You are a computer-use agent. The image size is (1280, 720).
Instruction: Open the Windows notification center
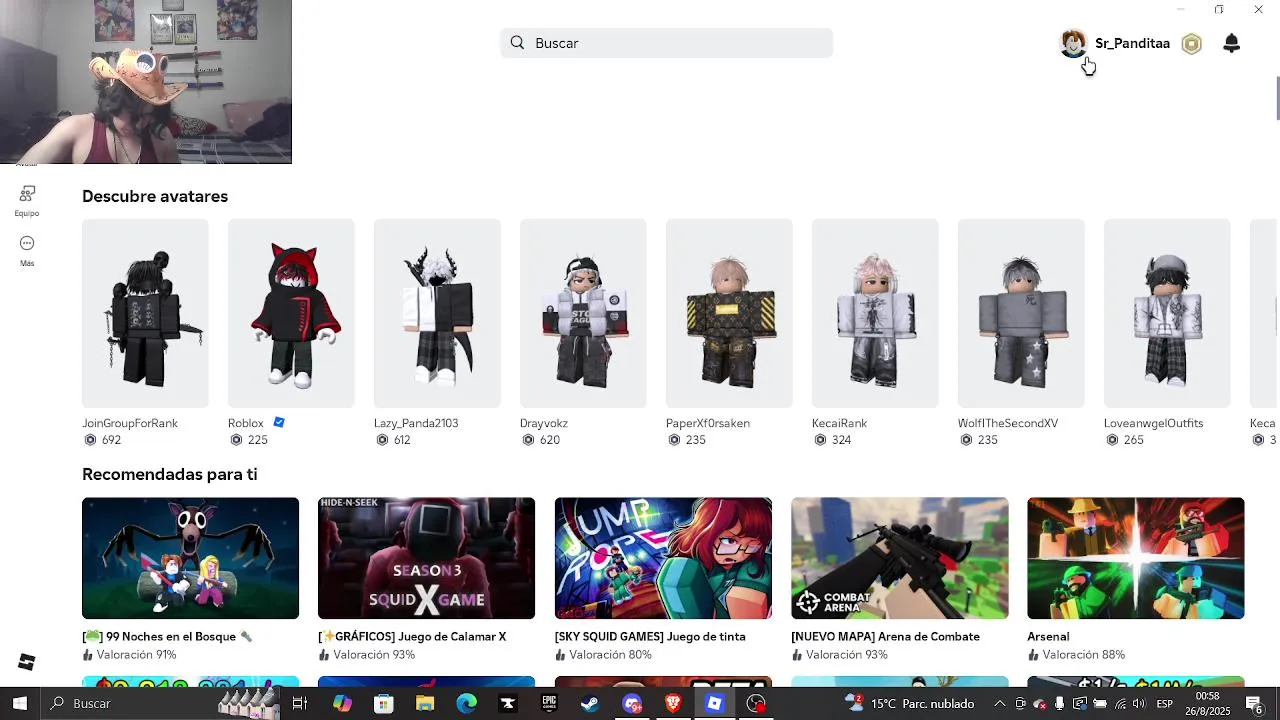[1253, 703]
